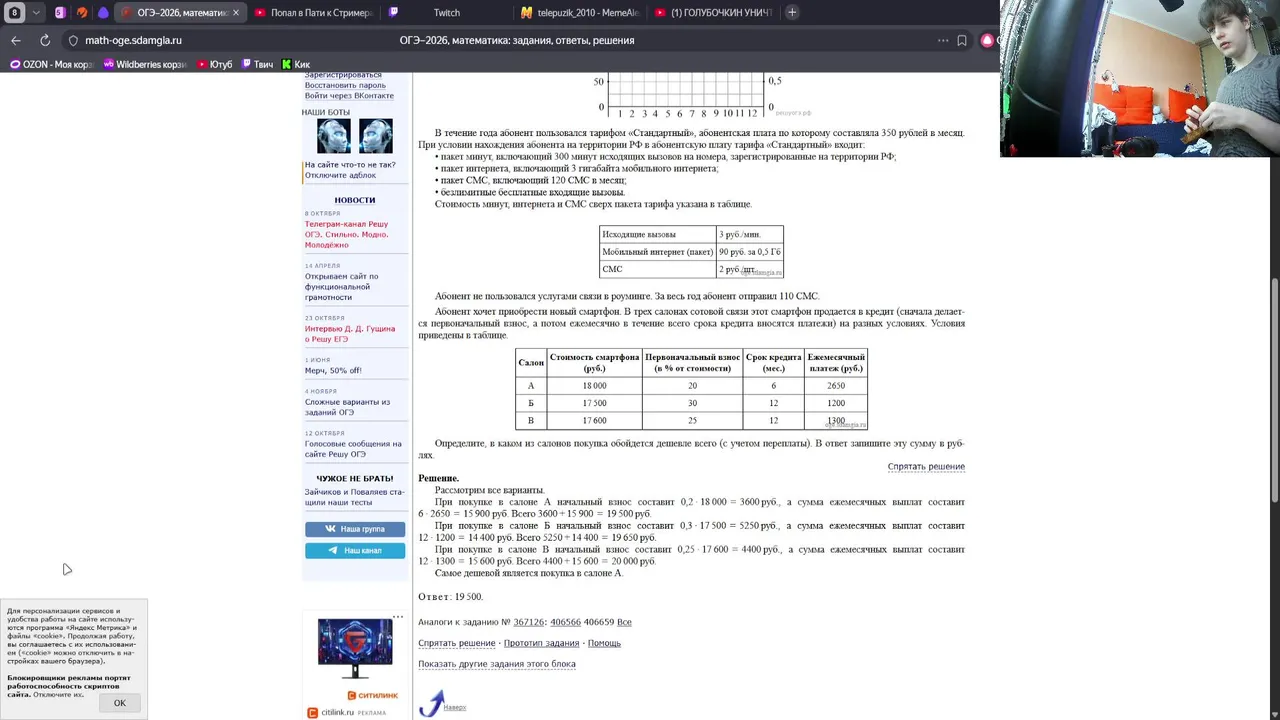Click 'Прототип задания' link
This screenshot has height=720, width=1280.
tap(541, 643)
